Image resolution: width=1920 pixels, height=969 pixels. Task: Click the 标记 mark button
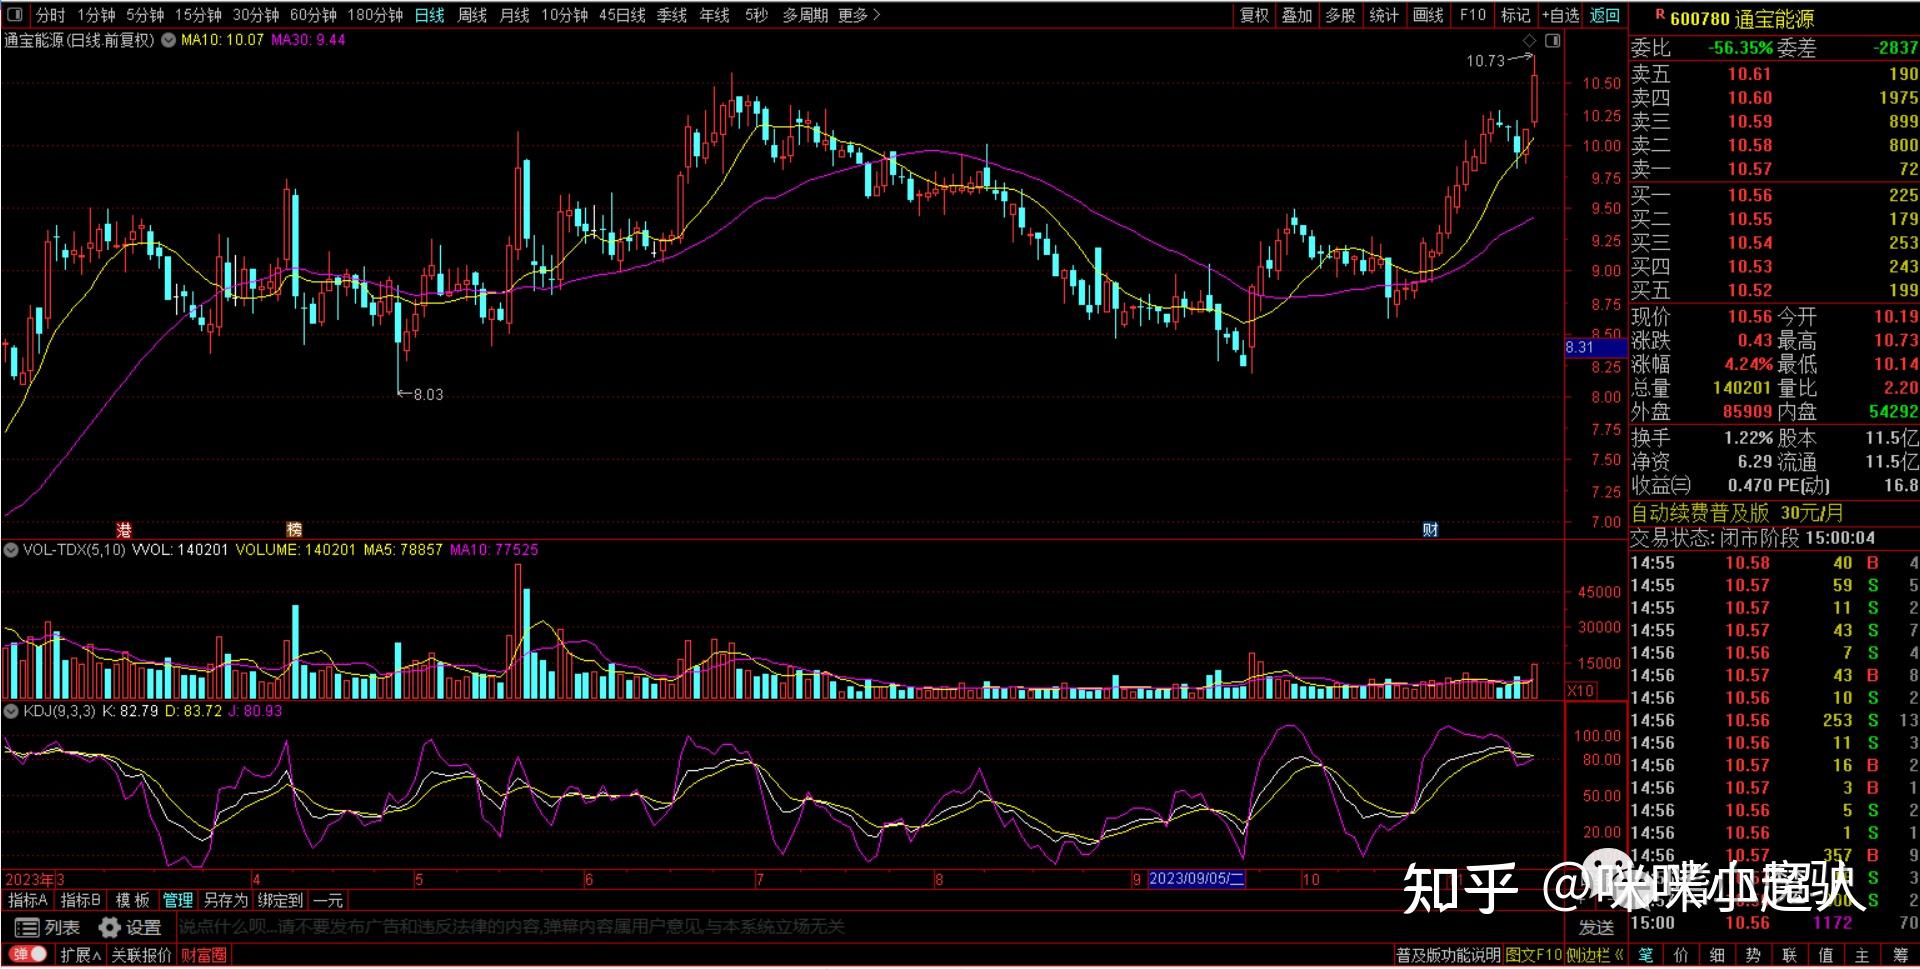(x=1515, y=15)
